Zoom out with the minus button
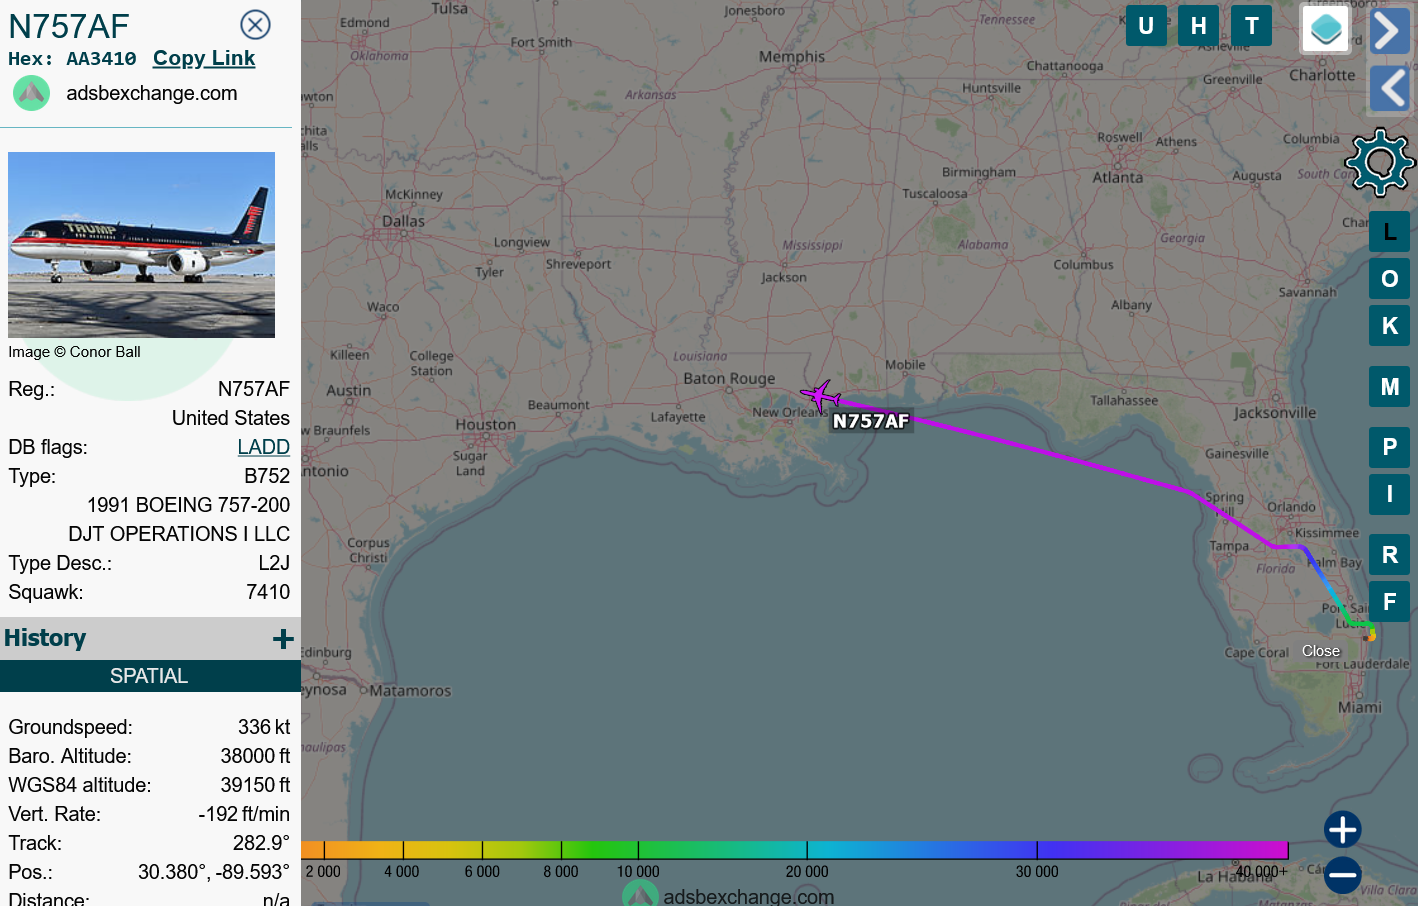Screen dimensions: 1418x906 click(x=1342, y=875)
